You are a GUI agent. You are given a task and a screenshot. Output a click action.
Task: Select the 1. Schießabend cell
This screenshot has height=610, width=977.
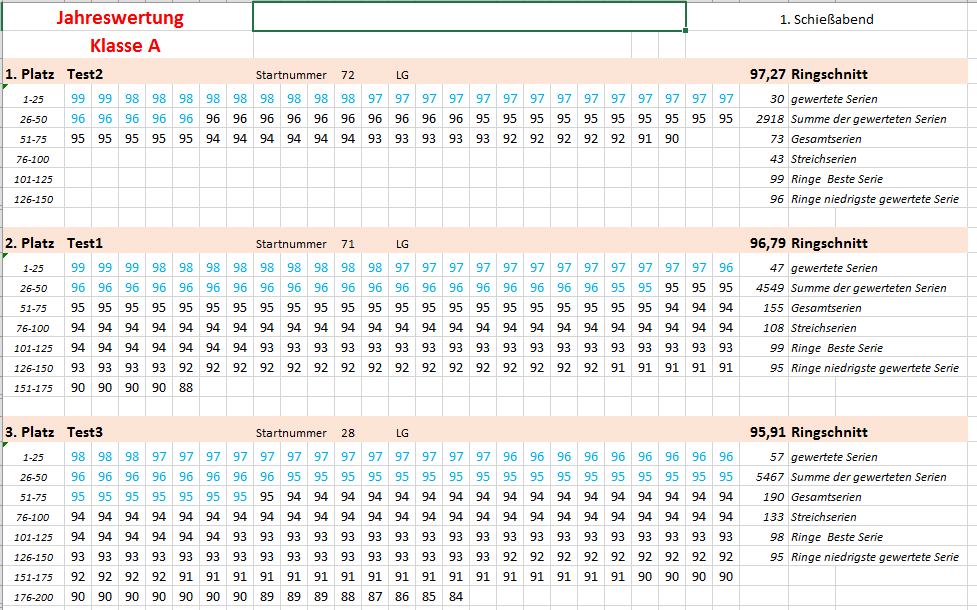click(826, 19)
